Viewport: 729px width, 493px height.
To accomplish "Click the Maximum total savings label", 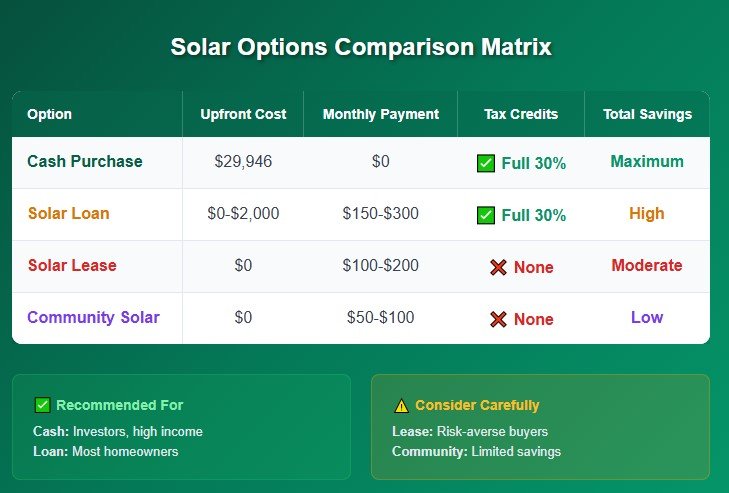I will [647, 162].
